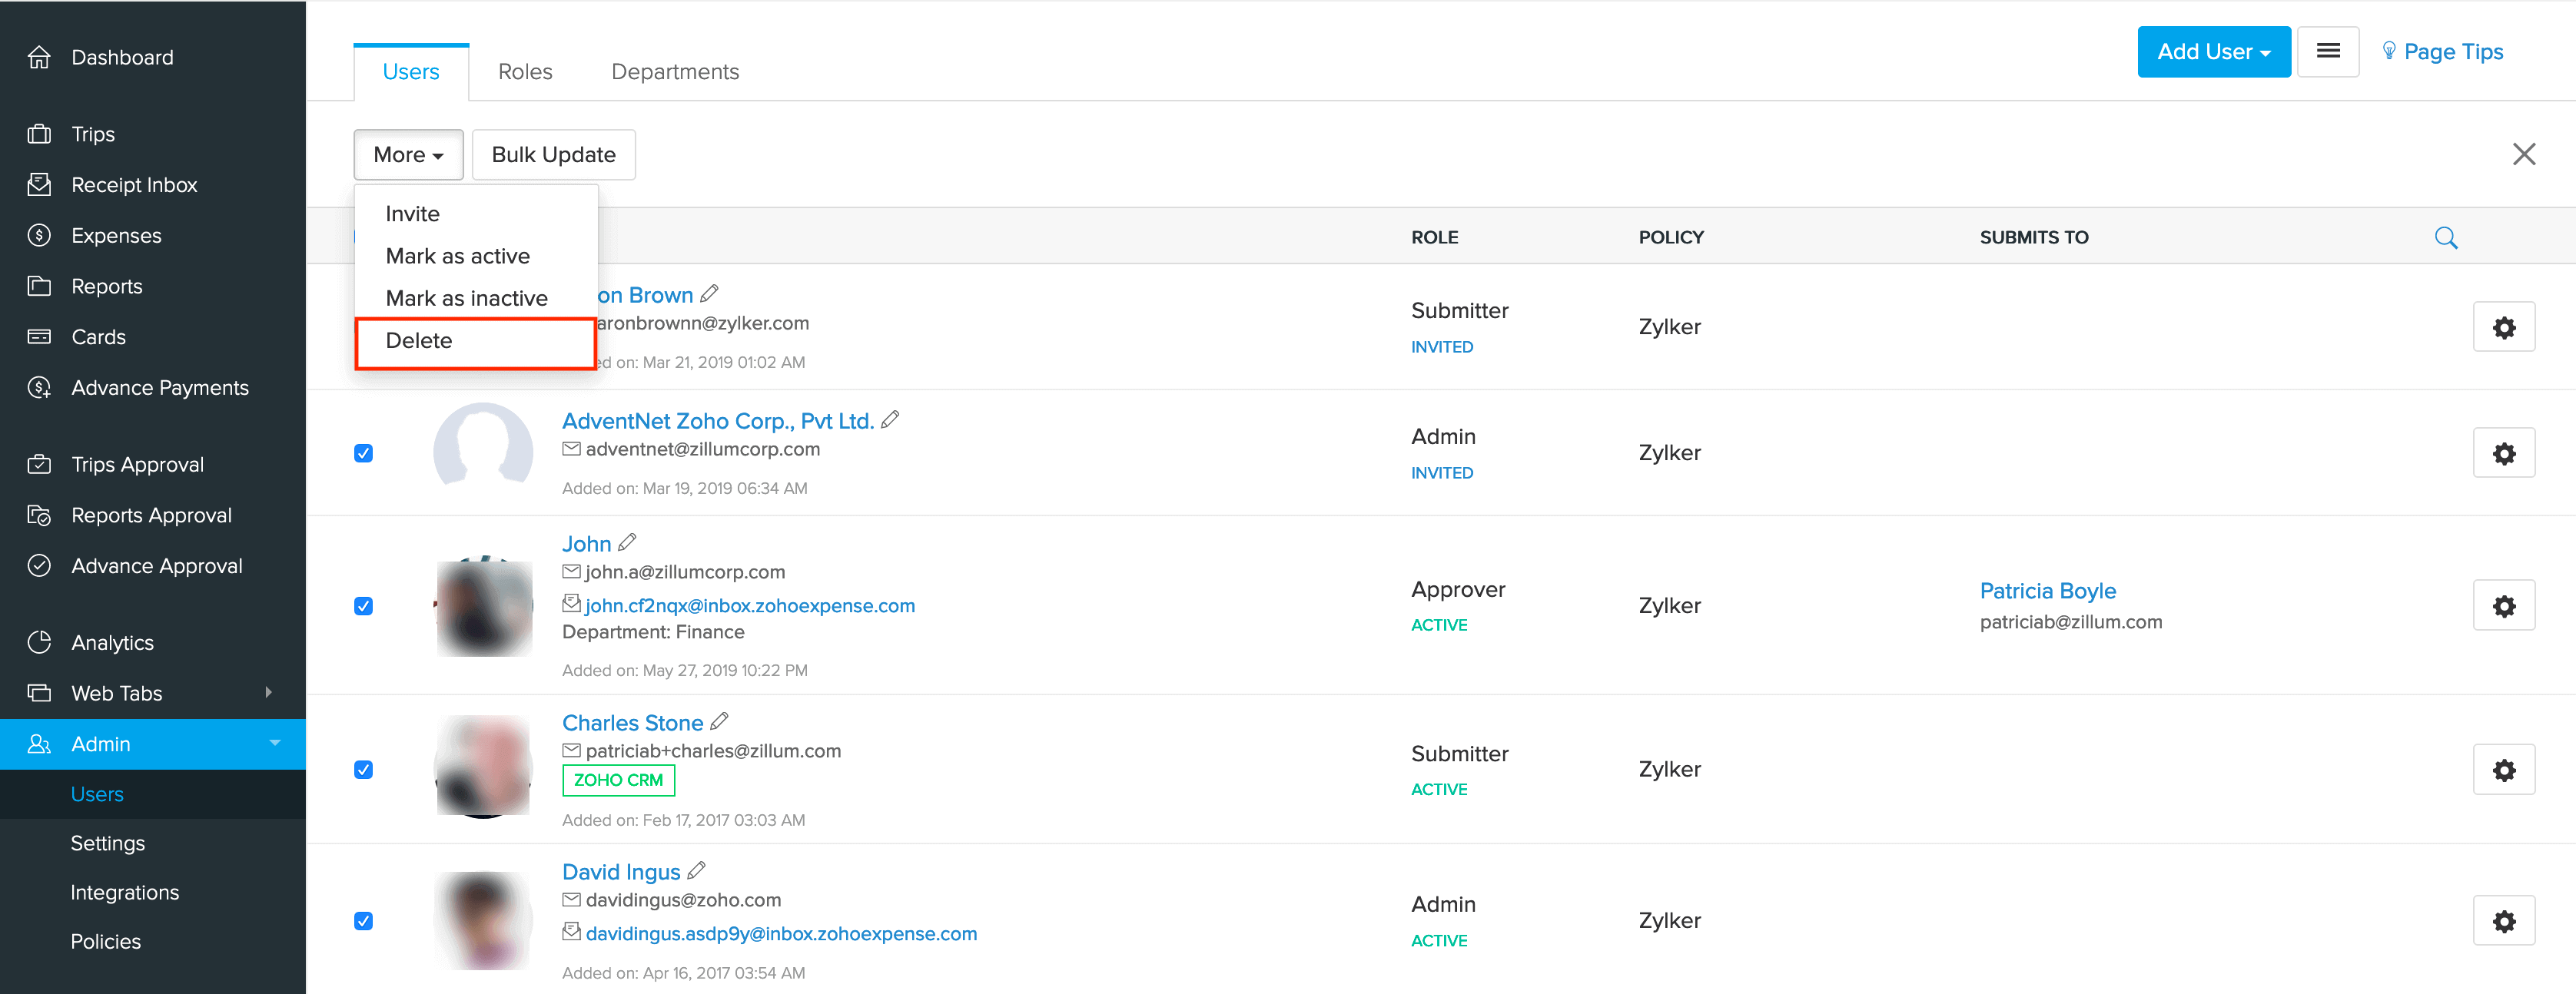The height and width of the screenshot is (994, 2576).
Task: Switch to the Departments tab
Action: pyautogui.click(x=675, y=72)
